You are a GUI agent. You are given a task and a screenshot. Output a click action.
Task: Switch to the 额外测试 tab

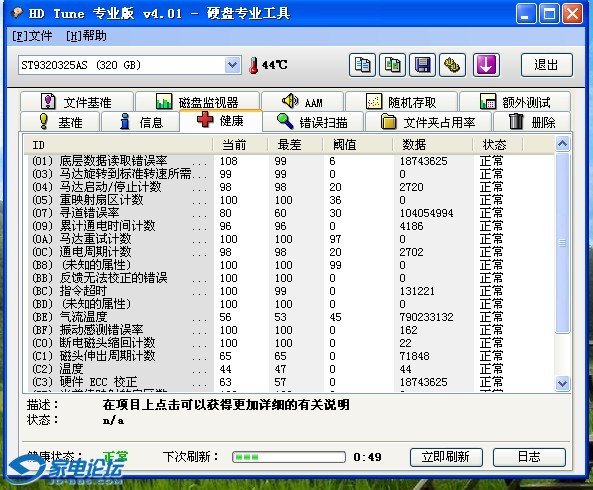[515, 102]
